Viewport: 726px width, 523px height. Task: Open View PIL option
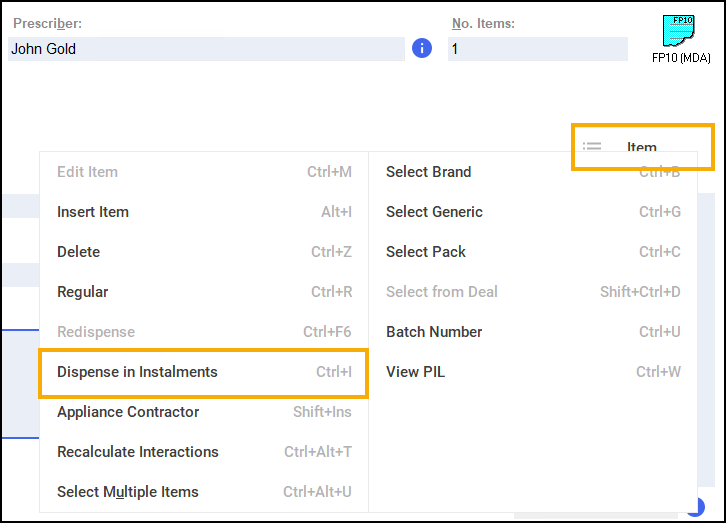coord(415,372)
